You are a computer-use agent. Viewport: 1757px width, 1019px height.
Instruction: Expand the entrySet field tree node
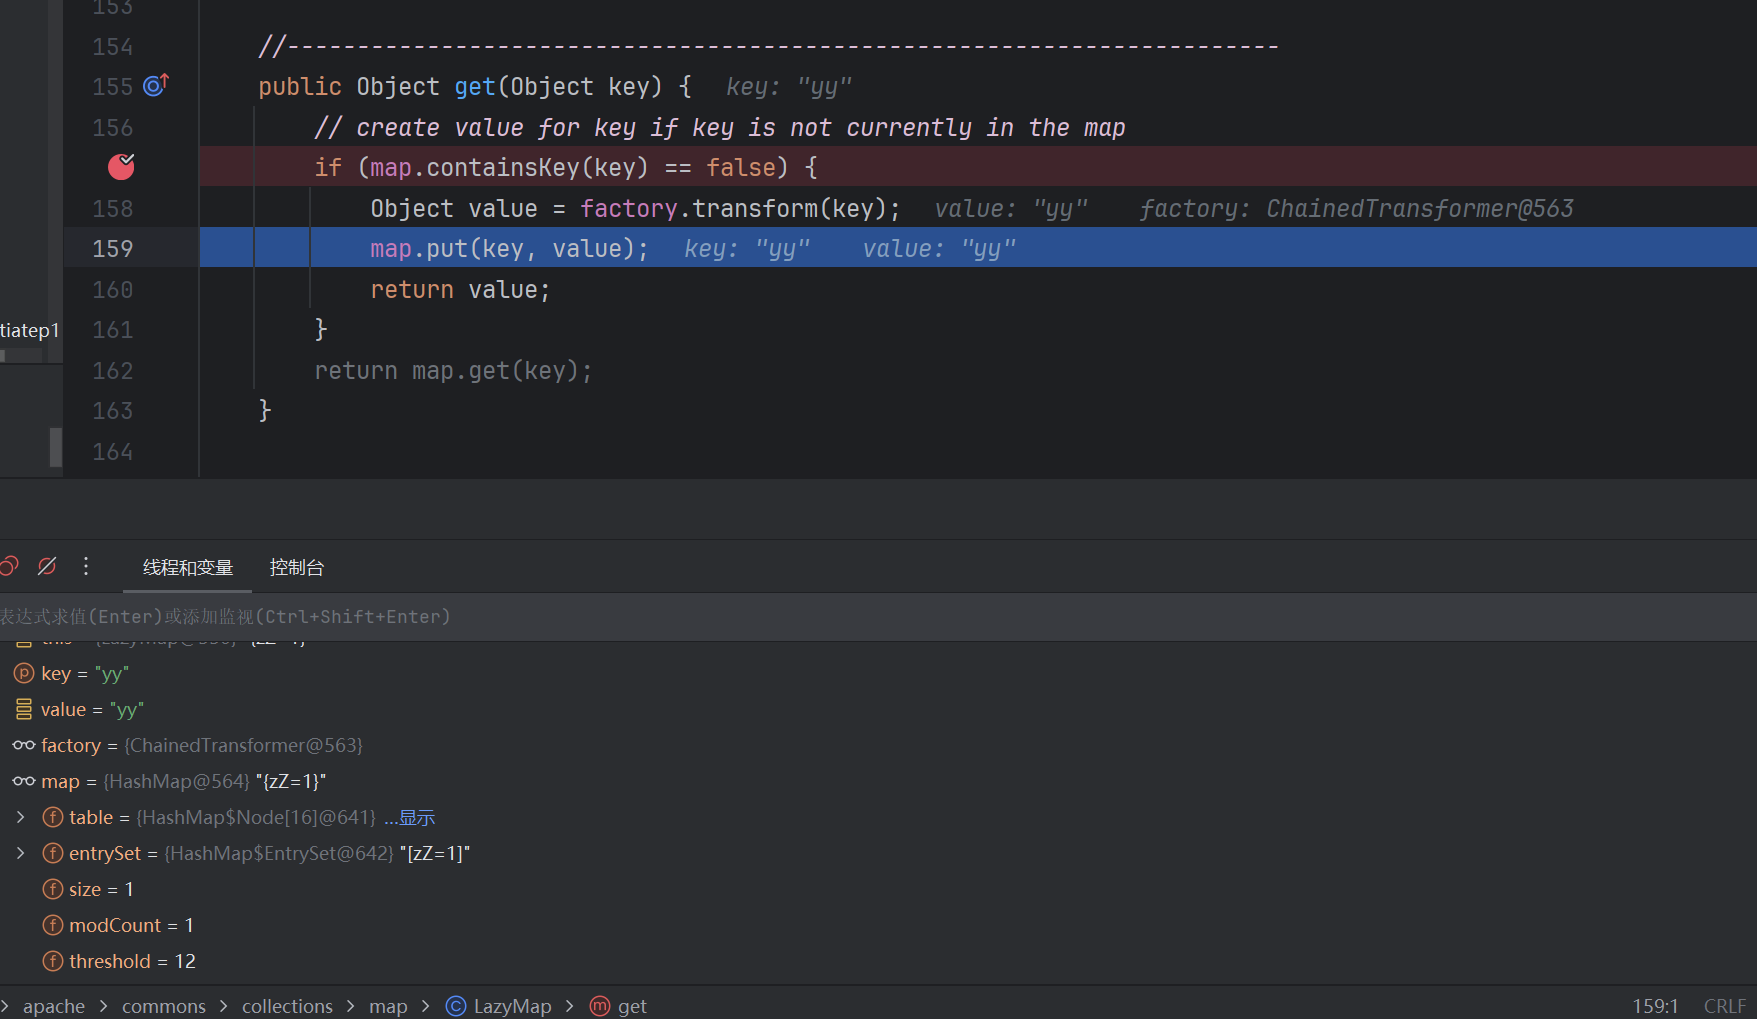pyautogui.click(x=20, y=854)
